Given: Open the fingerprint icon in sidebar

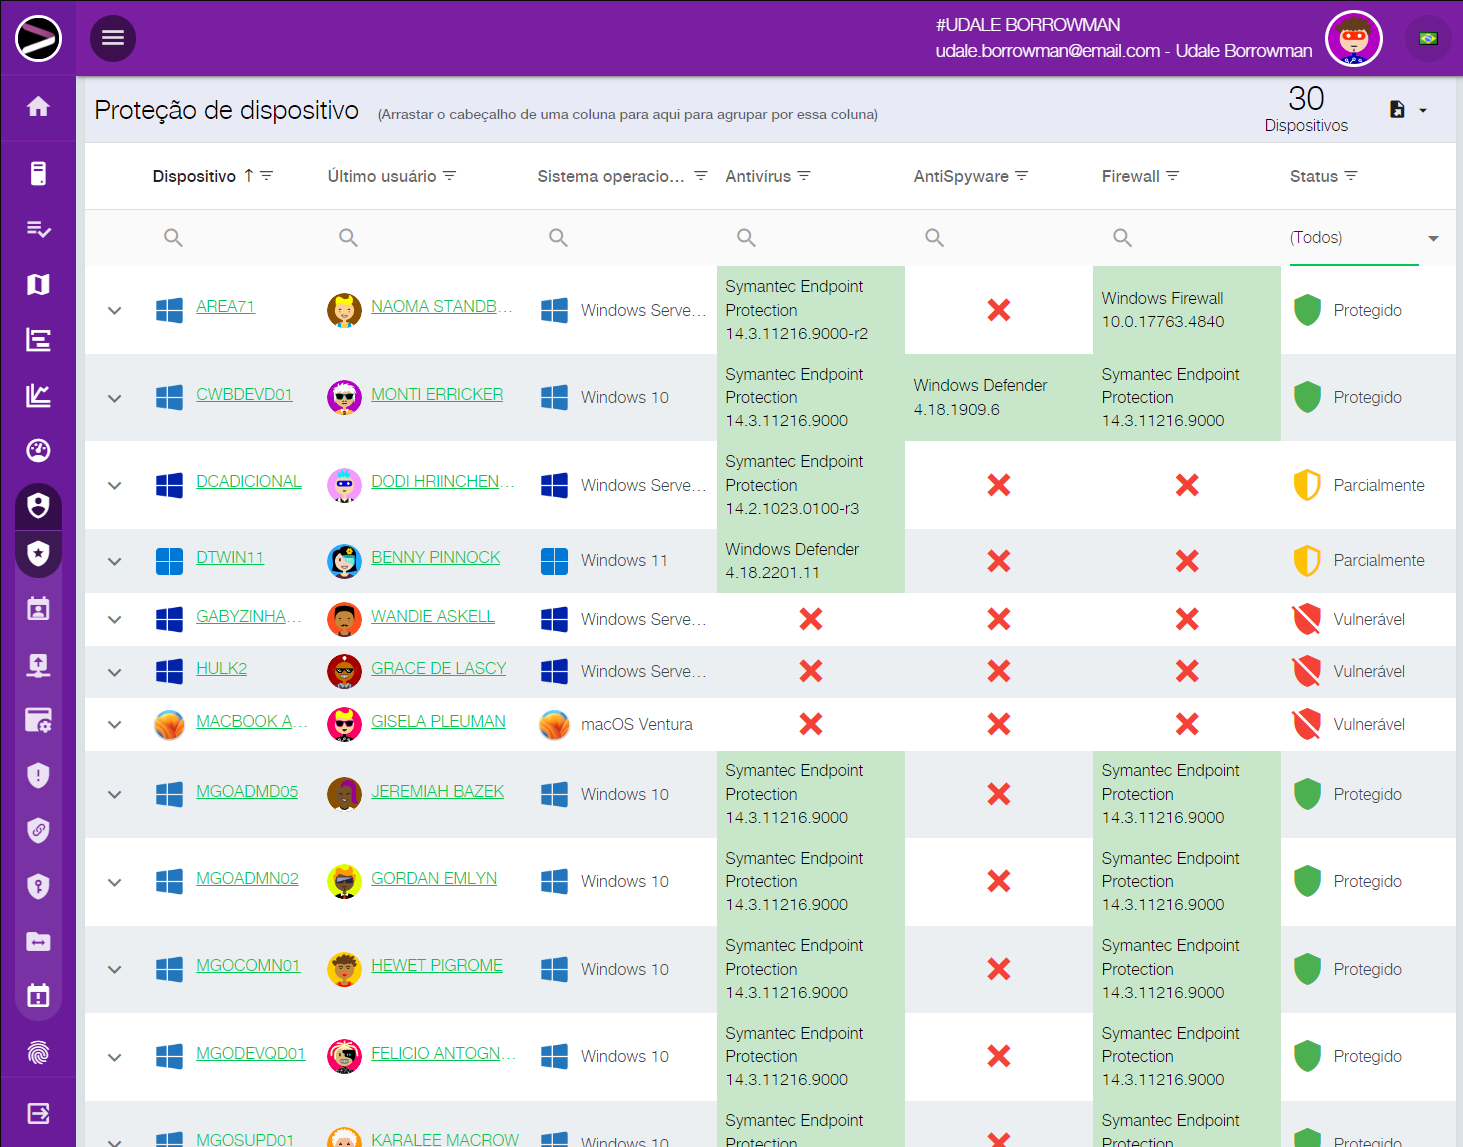Looking at the screenshot, I should click(38, 1052).
